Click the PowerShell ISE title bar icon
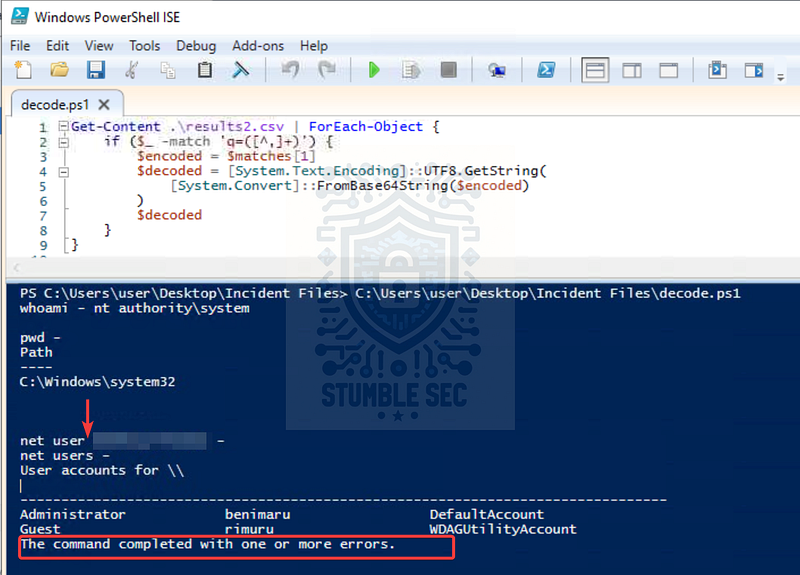The height and width of the screenshot is (575, 800). [20, 16]
